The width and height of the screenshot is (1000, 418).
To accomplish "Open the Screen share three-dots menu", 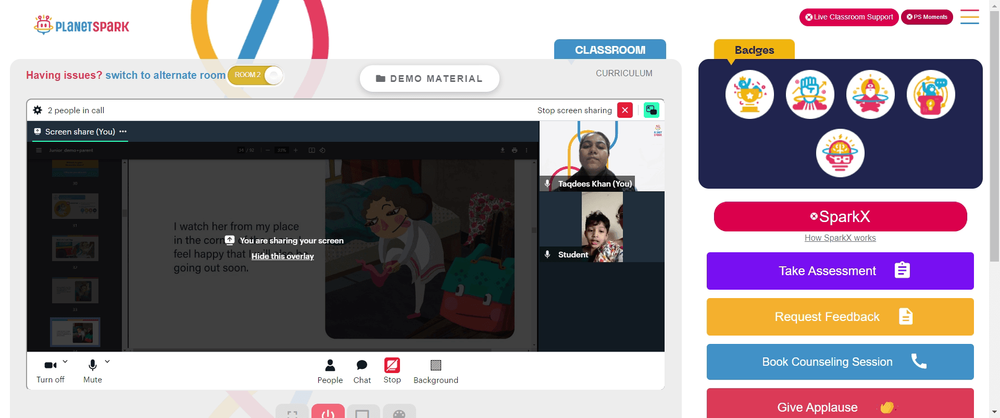I will coord(123,131).
